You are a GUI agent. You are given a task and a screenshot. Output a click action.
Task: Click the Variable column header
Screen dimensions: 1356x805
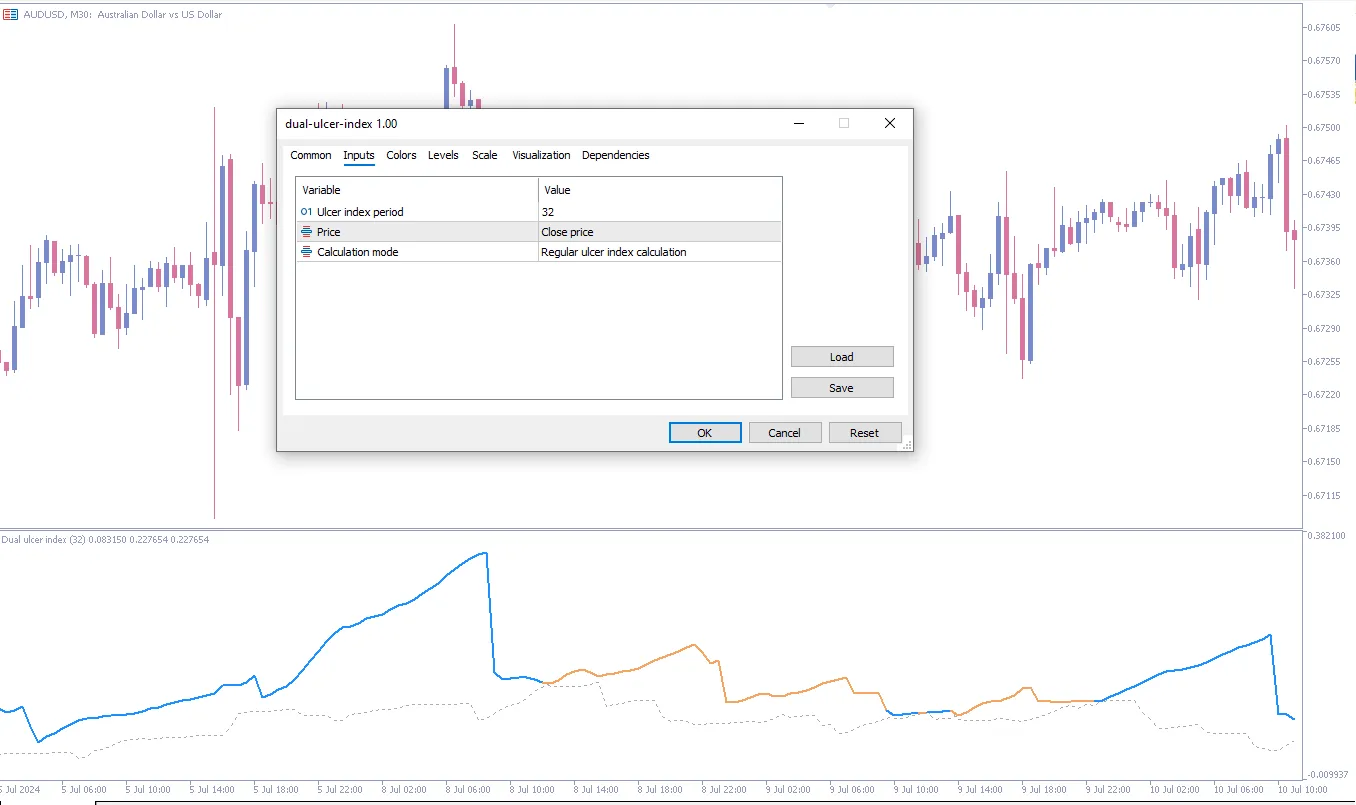coord(417,190)
